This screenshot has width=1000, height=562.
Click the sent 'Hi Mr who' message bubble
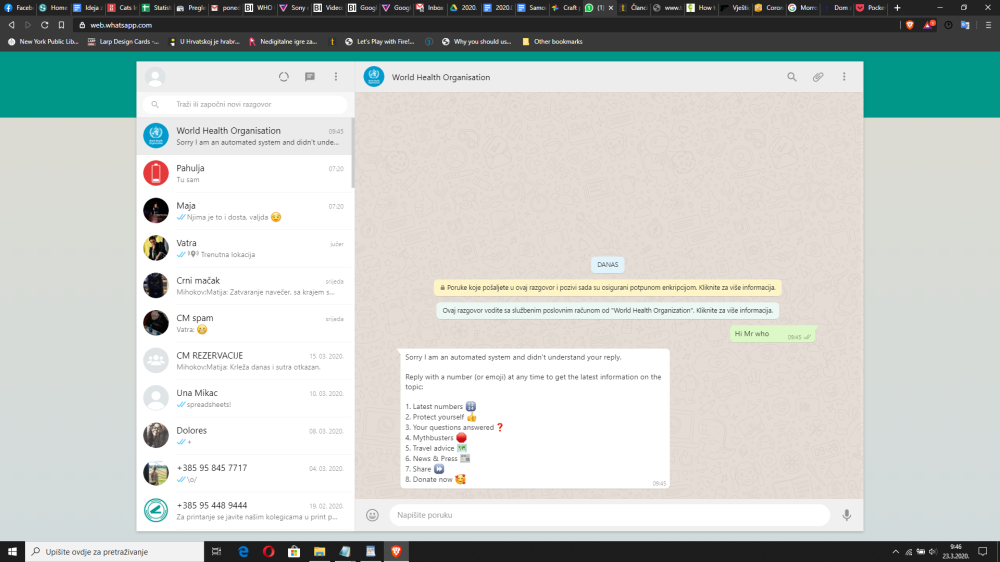click(x=772, y=334)
